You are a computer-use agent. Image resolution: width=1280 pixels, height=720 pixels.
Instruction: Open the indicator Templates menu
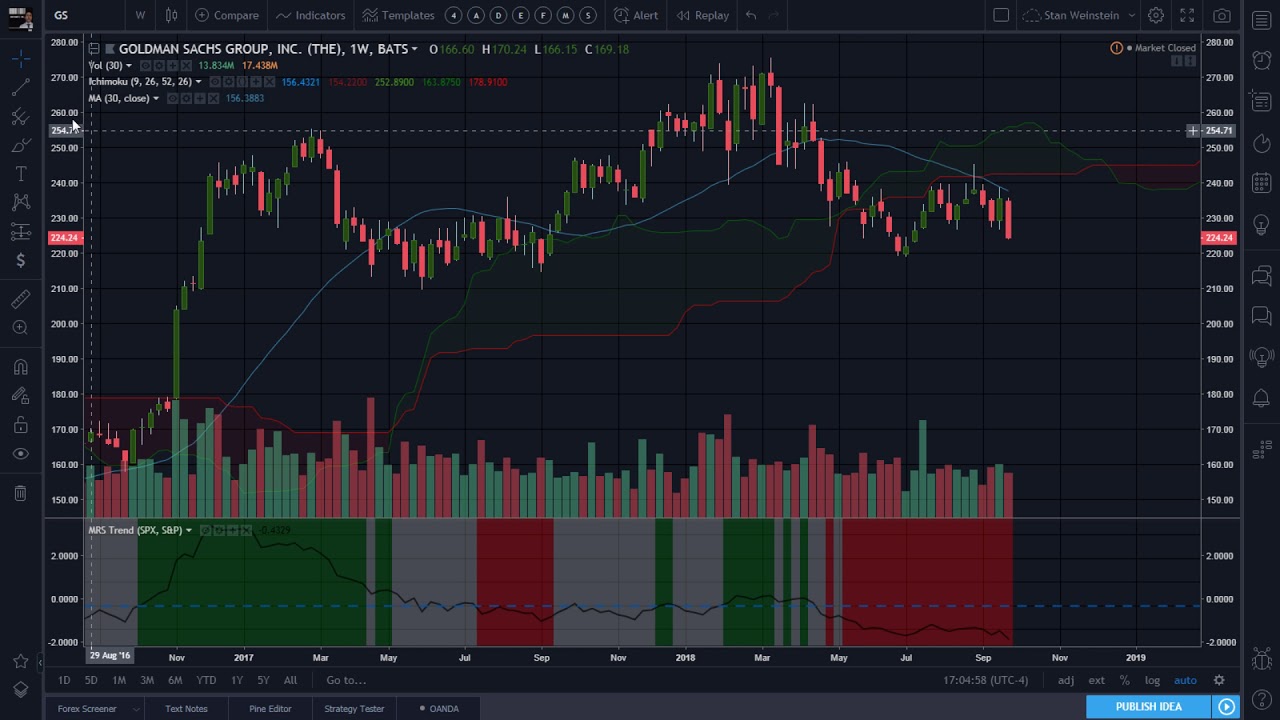399,15
